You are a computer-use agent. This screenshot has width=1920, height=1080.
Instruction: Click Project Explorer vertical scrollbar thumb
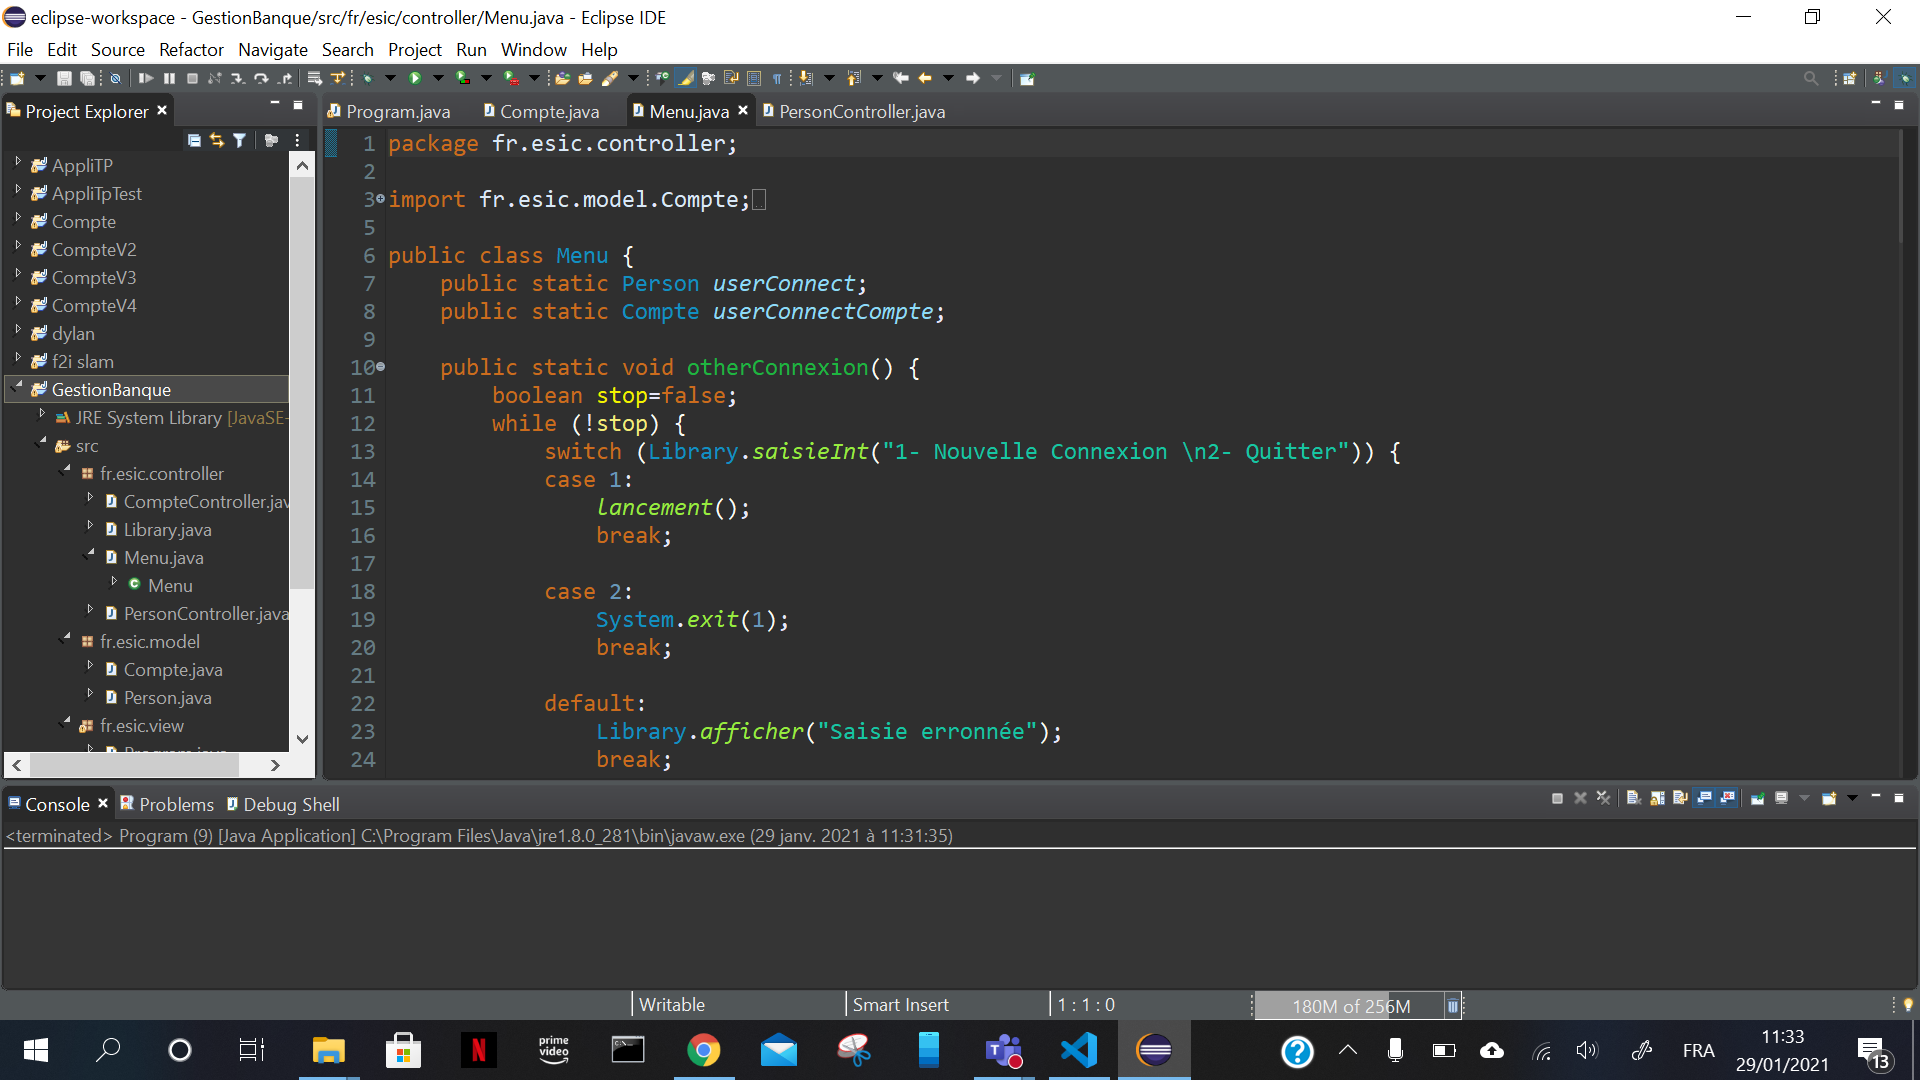click(302, 385)
